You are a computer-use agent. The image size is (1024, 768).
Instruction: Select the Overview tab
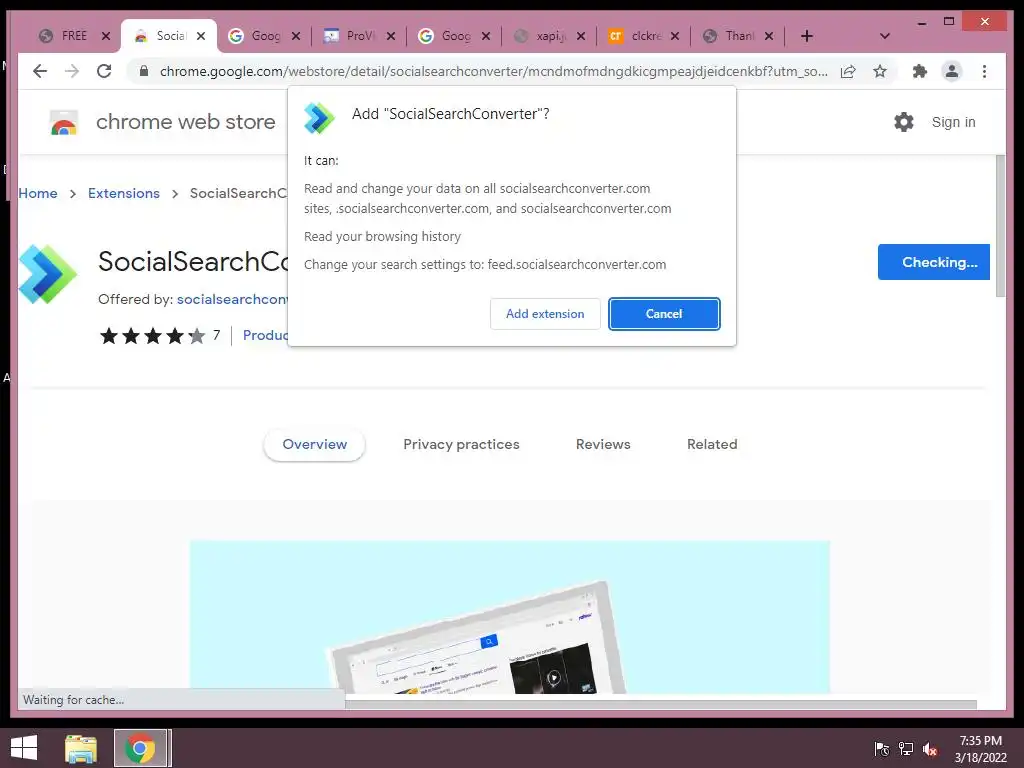click(x=314, y=445)
